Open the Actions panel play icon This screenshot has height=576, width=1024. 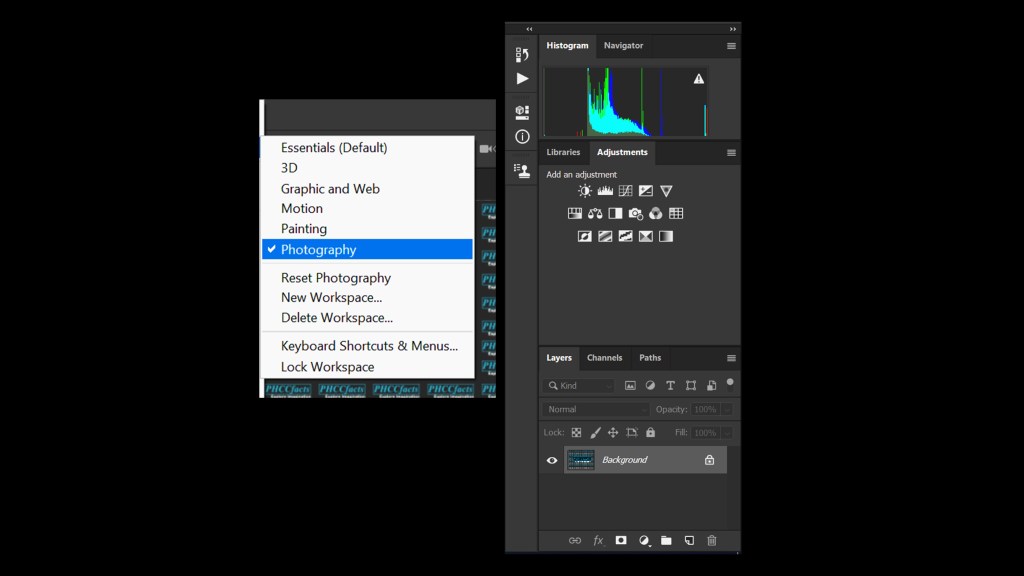pyautogui.click(x=522, y=78)
